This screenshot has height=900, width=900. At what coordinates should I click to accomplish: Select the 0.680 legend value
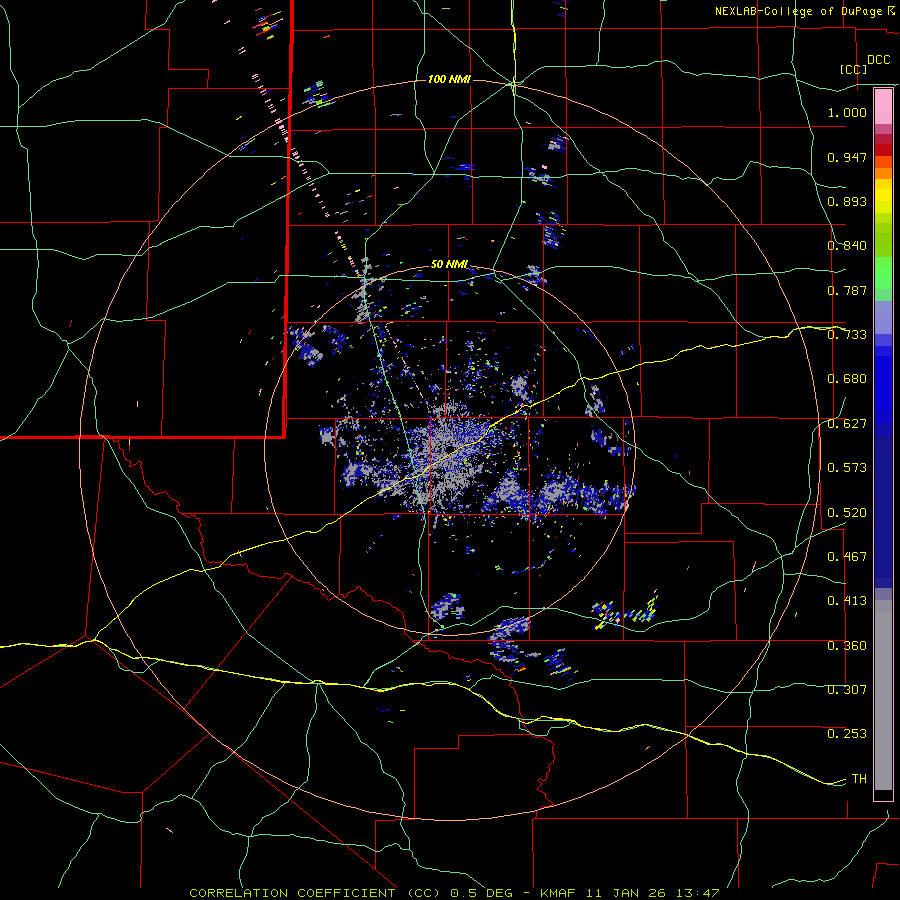click(x=847, y=379)
